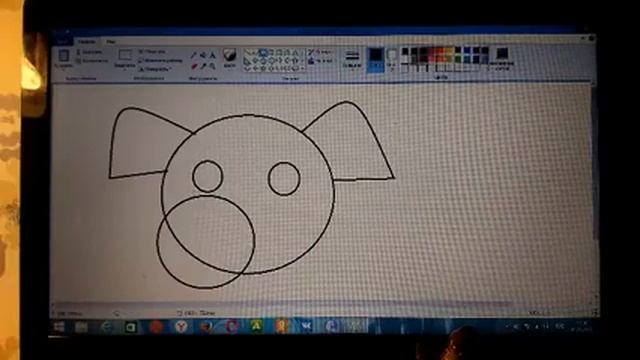Select the Eraser tool

[x=194, y=66]
